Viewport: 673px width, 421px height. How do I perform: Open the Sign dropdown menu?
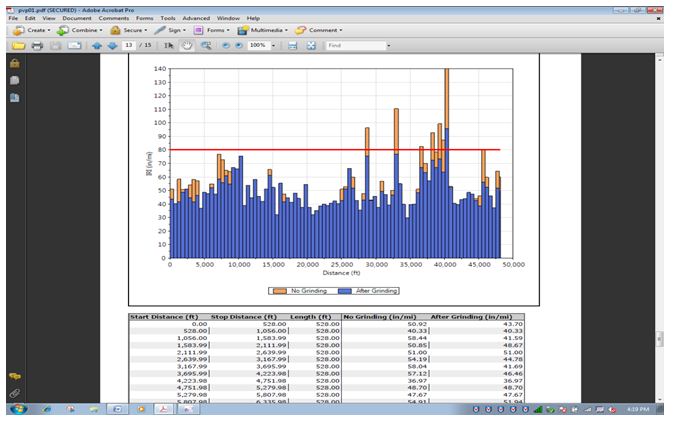170,30
